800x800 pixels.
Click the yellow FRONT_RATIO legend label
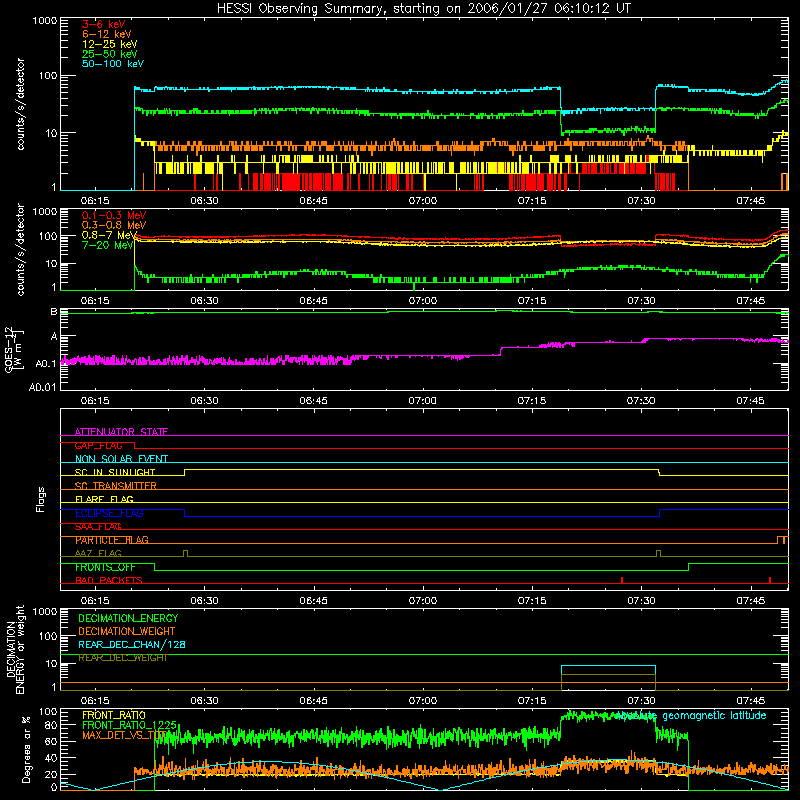pos(114,715)
